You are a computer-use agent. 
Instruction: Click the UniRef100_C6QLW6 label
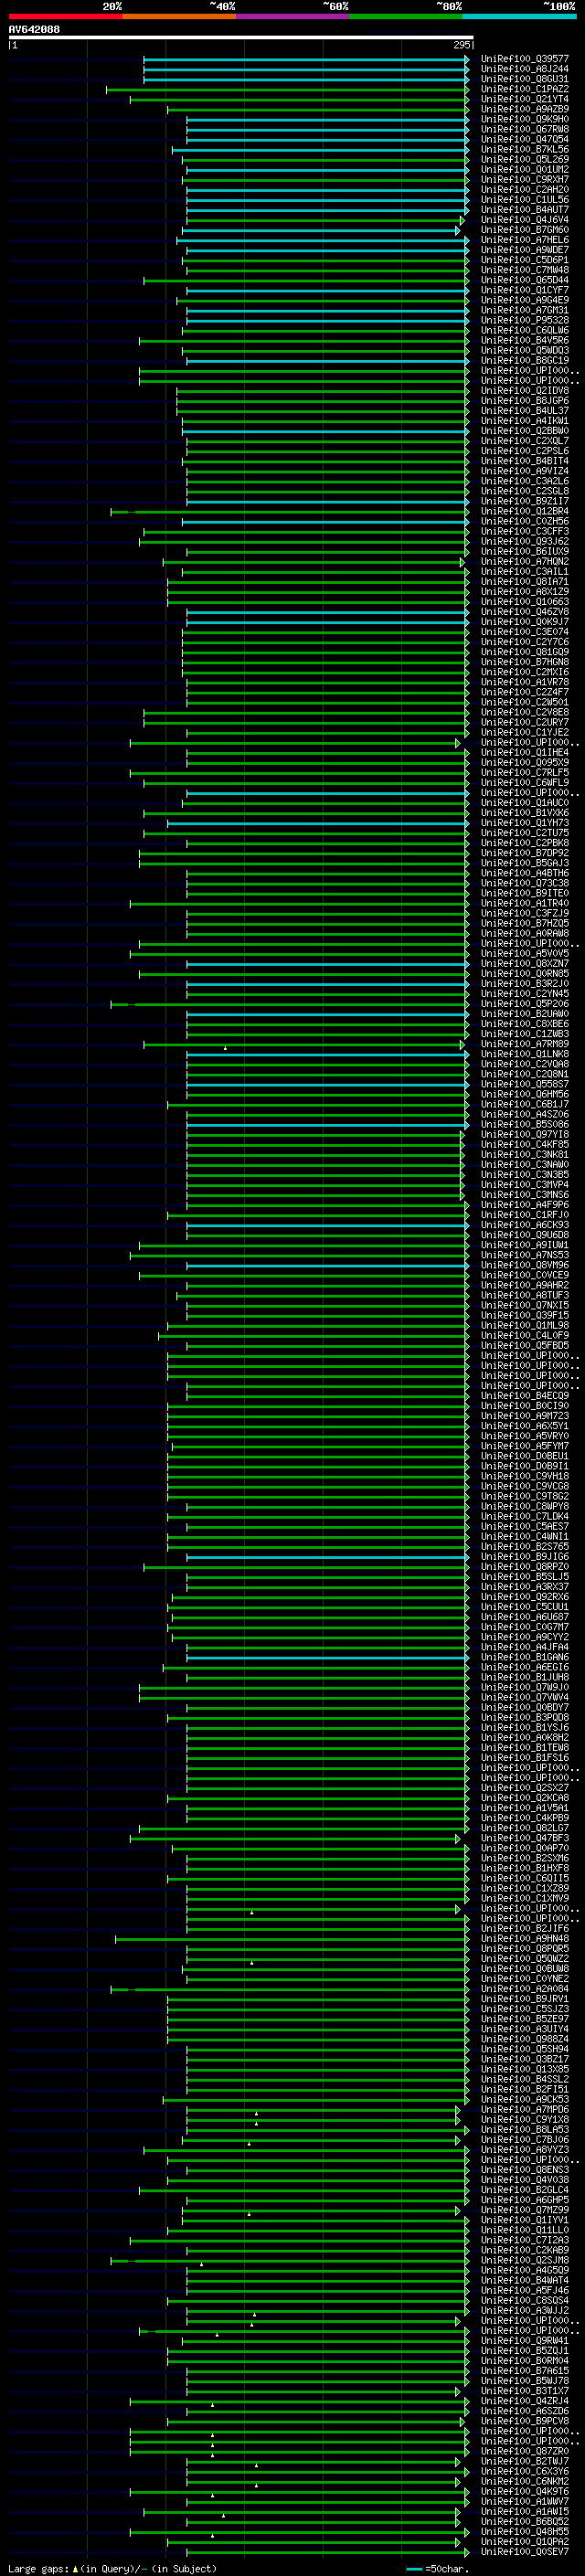coord(525,330)
